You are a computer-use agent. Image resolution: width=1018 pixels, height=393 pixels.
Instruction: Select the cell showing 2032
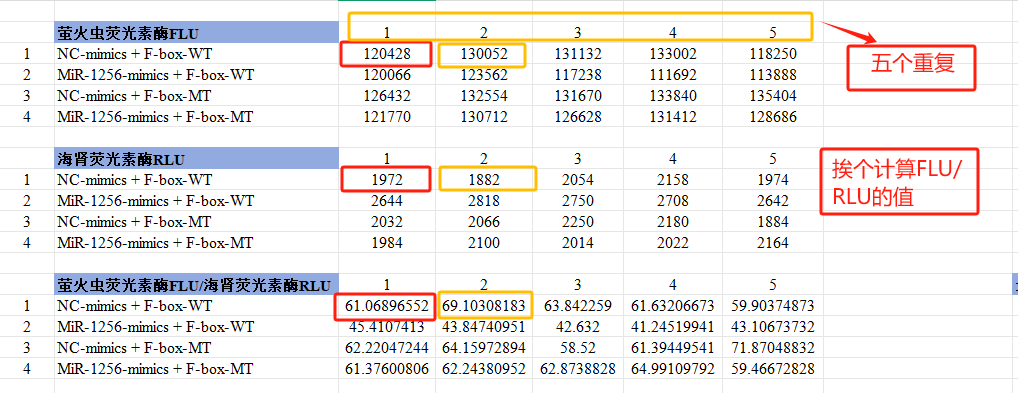click(387, 222)
